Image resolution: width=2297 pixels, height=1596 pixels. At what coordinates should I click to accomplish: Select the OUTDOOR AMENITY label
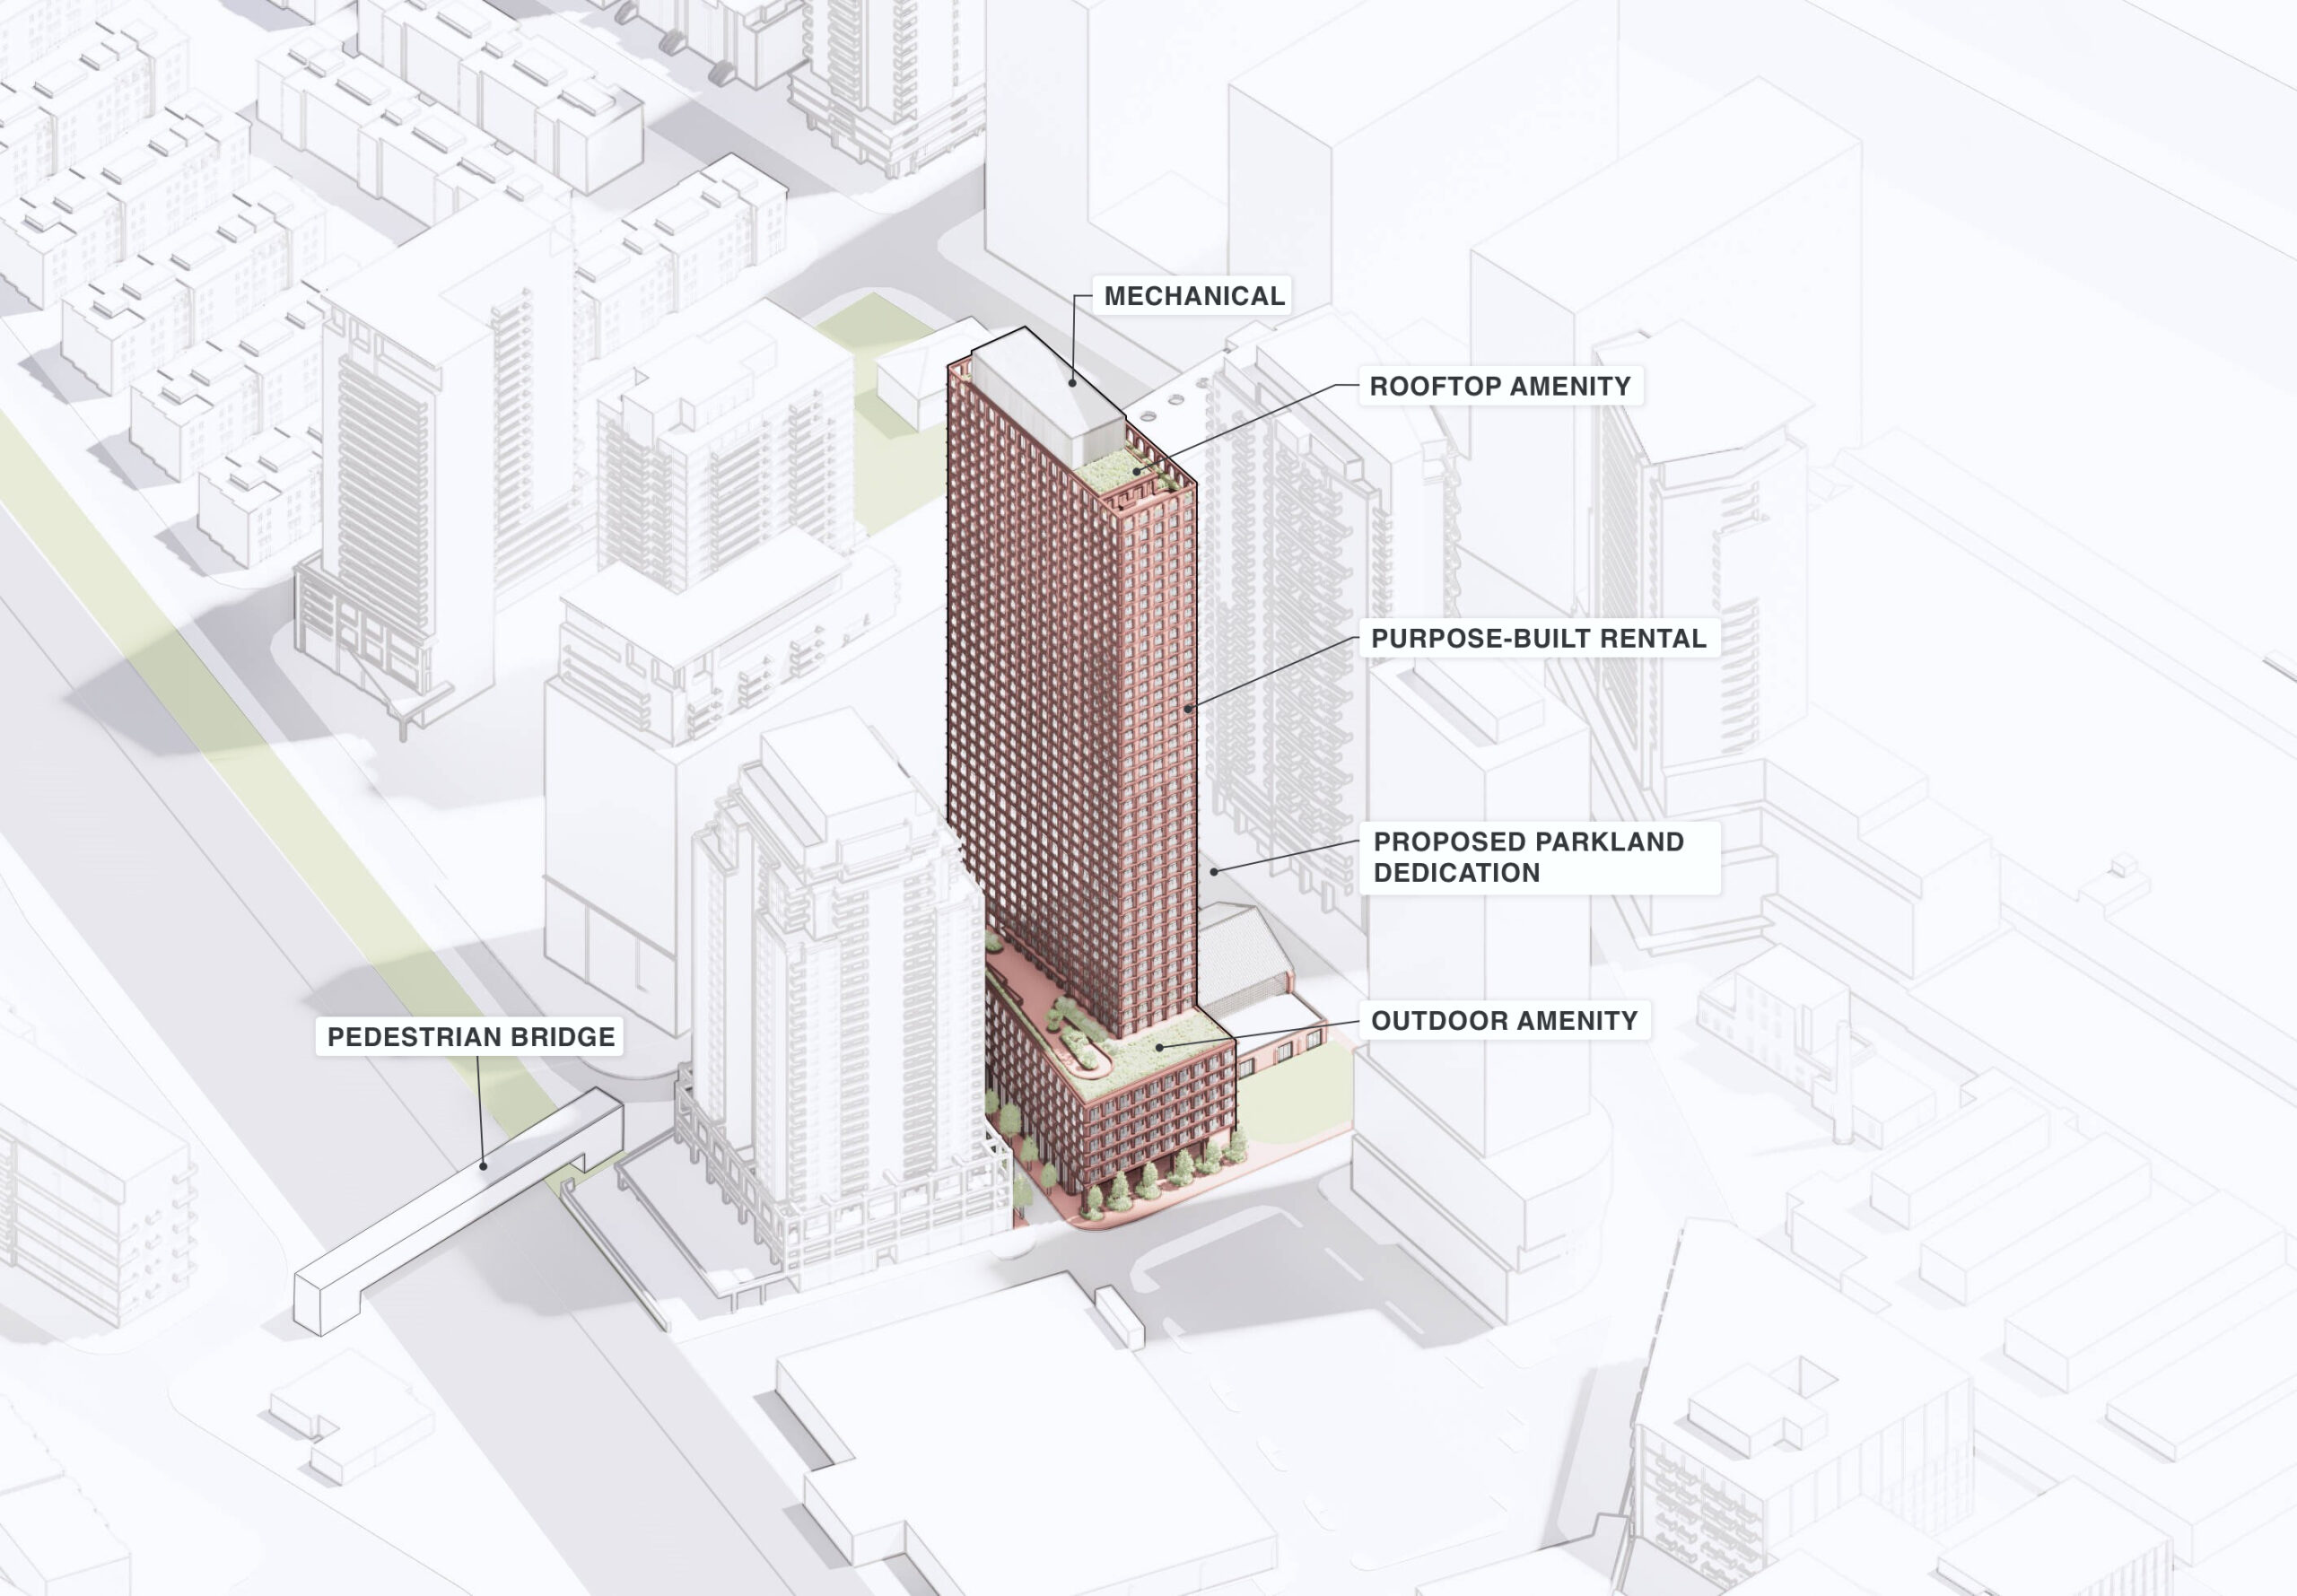[1504, 1020]
